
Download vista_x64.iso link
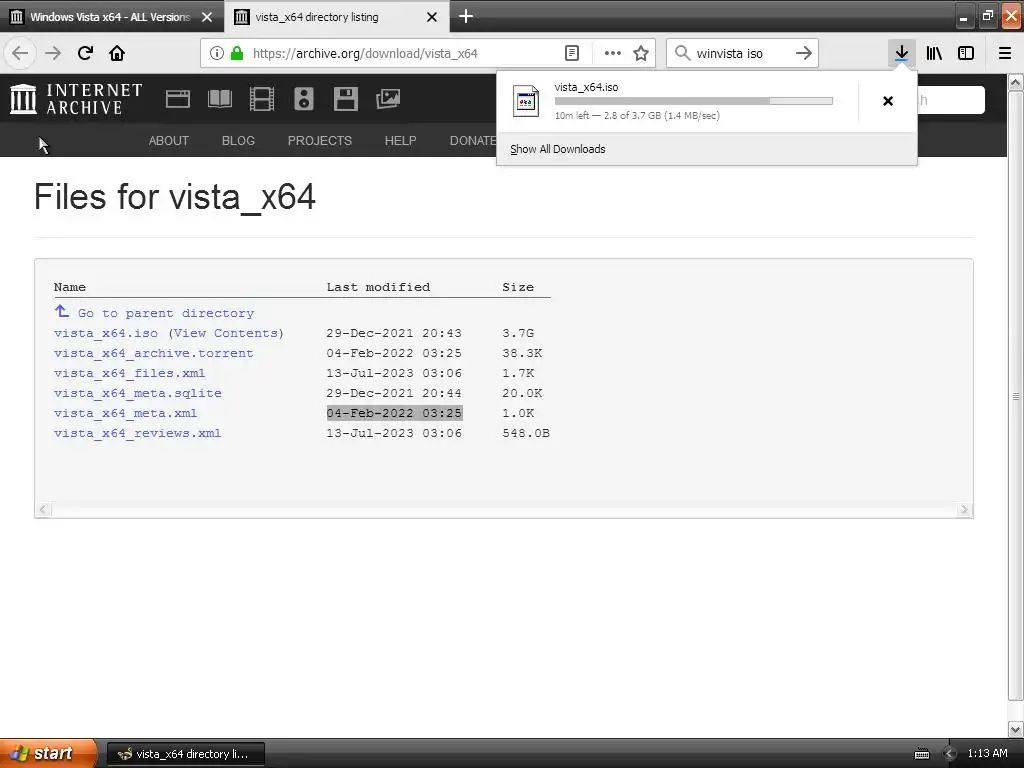click(x=106, y=333)
